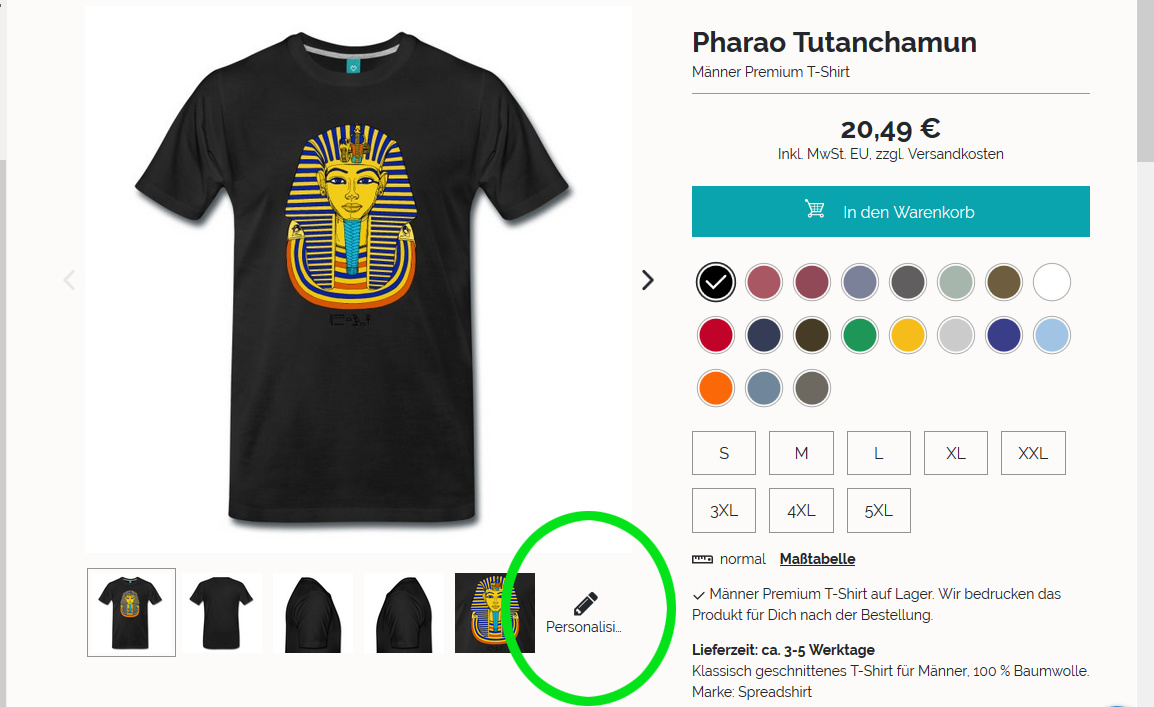Select size XL
This screenshot has width=1154, height=707.
point(955,453)
